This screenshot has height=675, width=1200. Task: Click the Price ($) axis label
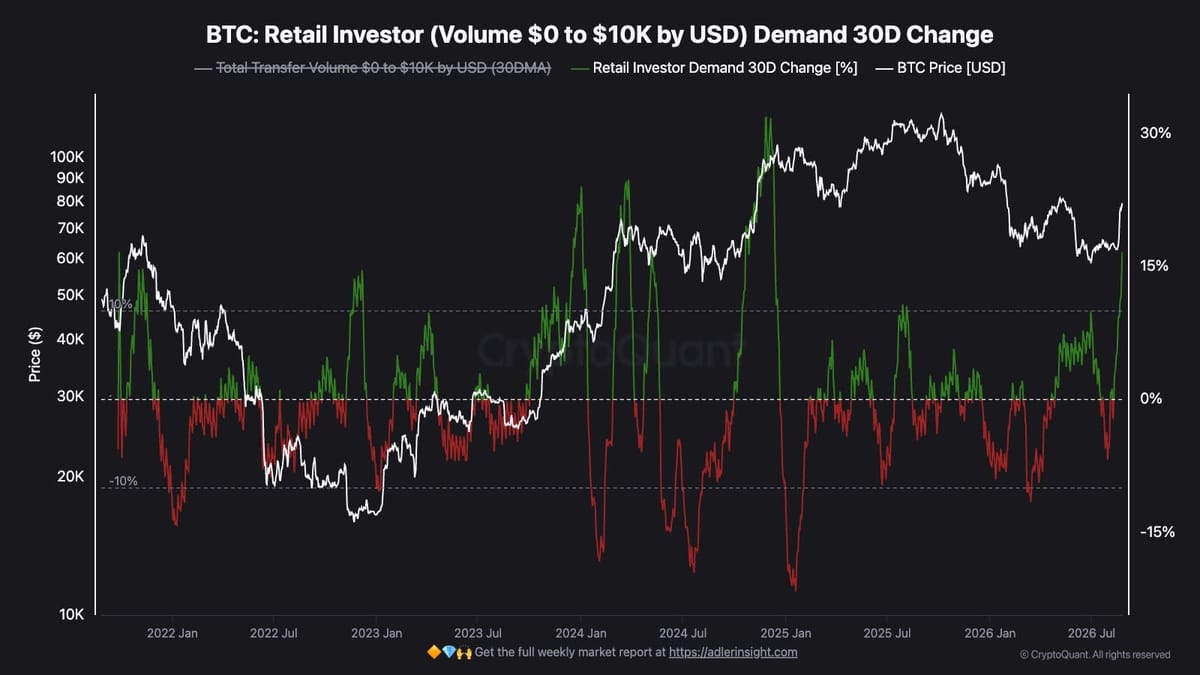35,355
